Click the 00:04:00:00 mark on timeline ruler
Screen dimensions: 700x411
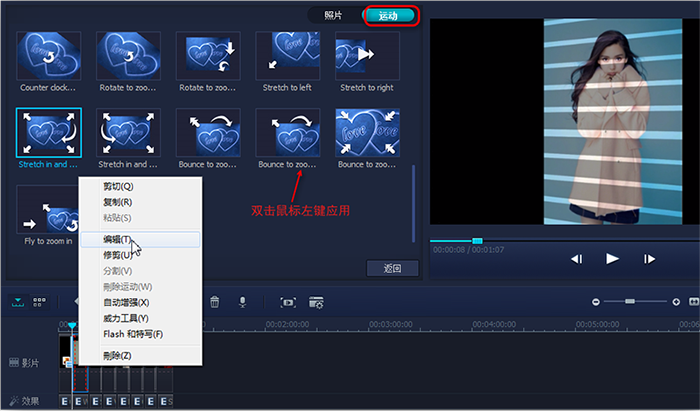[494, 324]
